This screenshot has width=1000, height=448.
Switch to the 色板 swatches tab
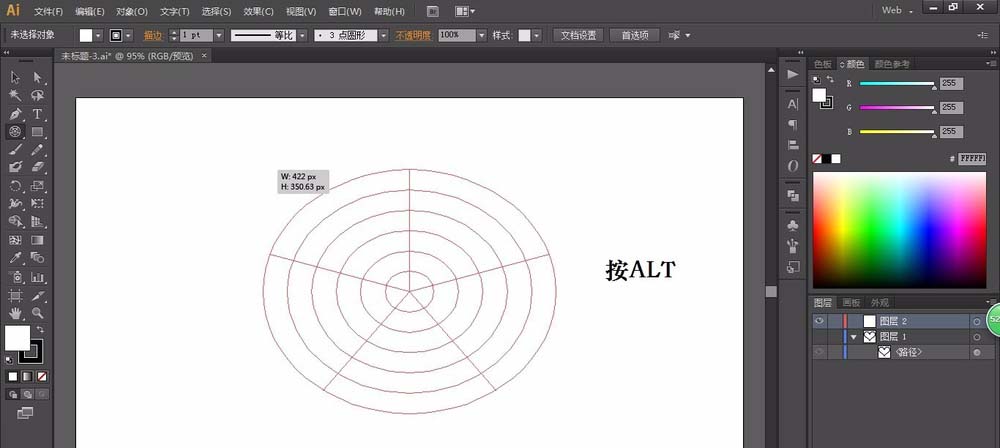pyautogui.click(x=823, y=64)
